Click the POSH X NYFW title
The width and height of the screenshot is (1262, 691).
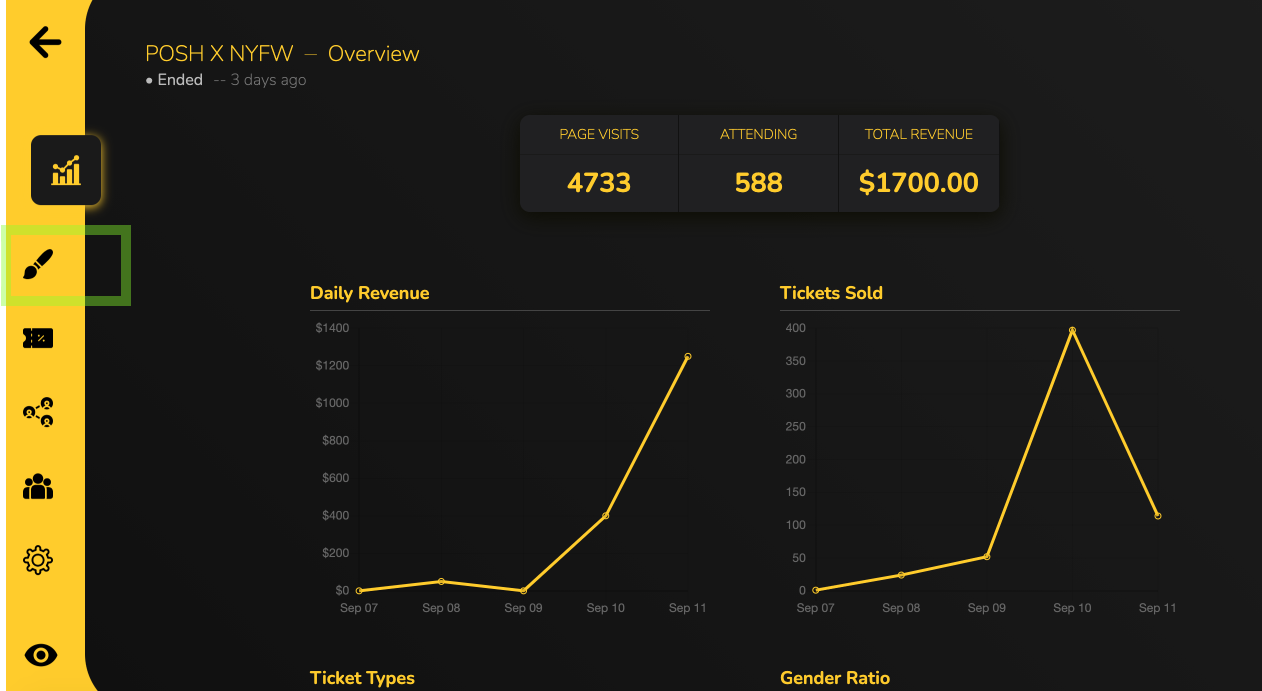(219, 54)
